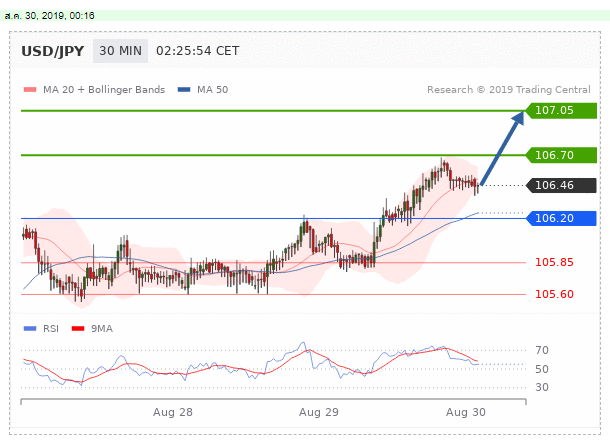Screen dimensions: 610x443
Task: Click the Aug 29 date axis label
Action: (319, 412)
